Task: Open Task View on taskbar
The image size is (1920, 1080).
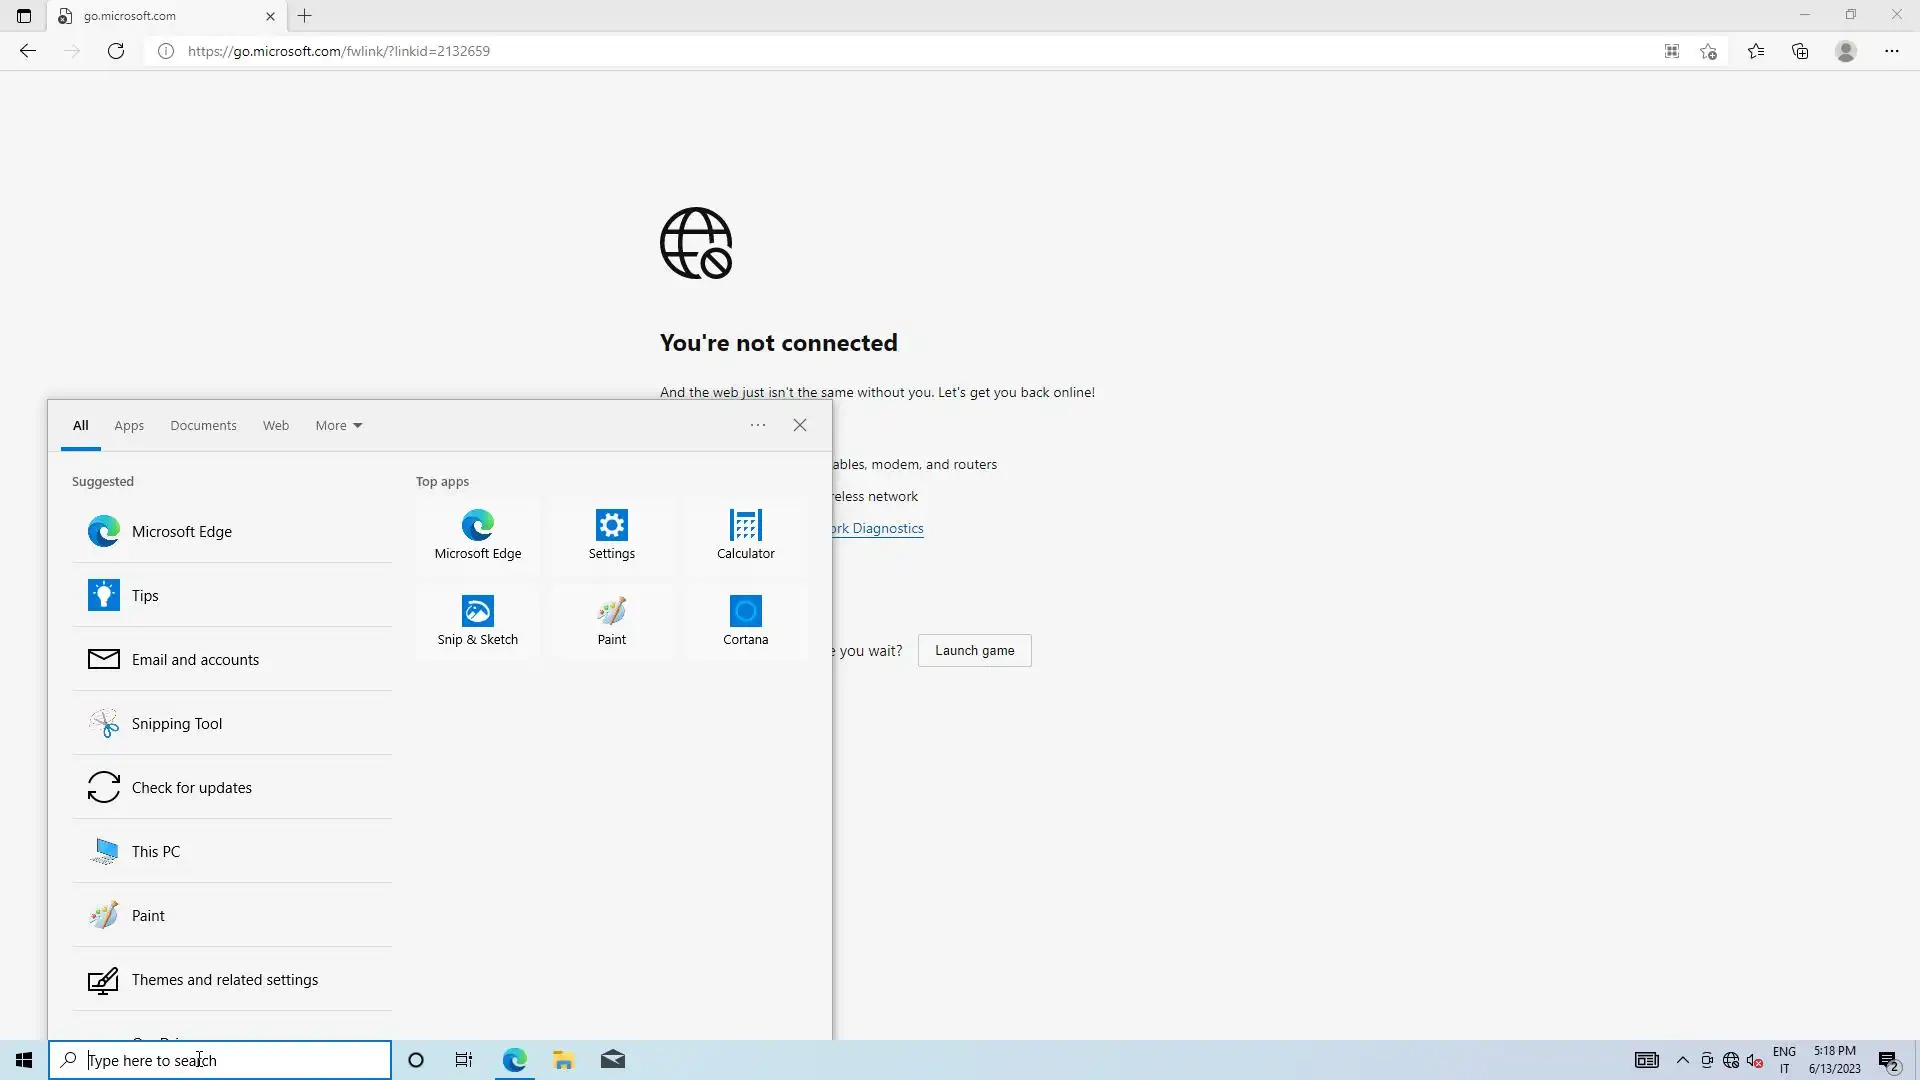Action: tap(464, 1060)
